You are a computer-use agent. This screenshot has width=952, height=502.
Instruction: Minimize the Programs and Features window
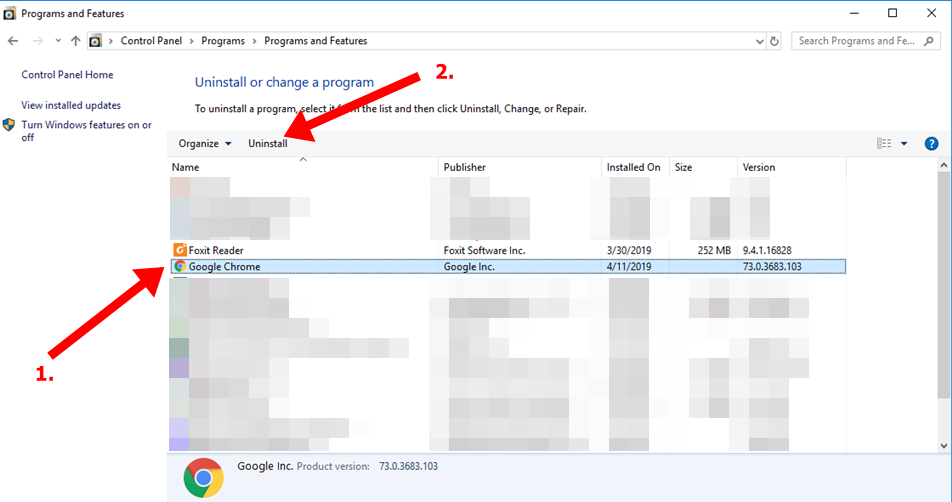pos(854,13)
